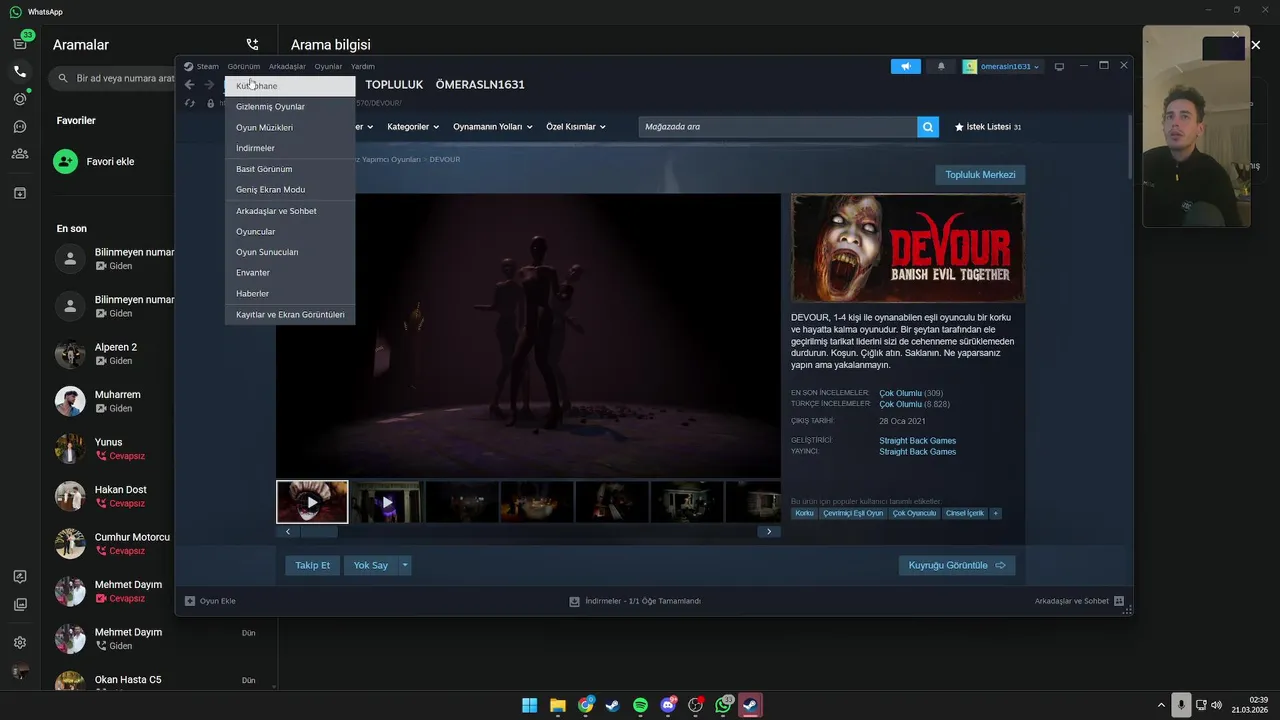Open Yardım menu in Steam menu bar
This screenshot has width=1280, height=720.
[x=363, y=67]
